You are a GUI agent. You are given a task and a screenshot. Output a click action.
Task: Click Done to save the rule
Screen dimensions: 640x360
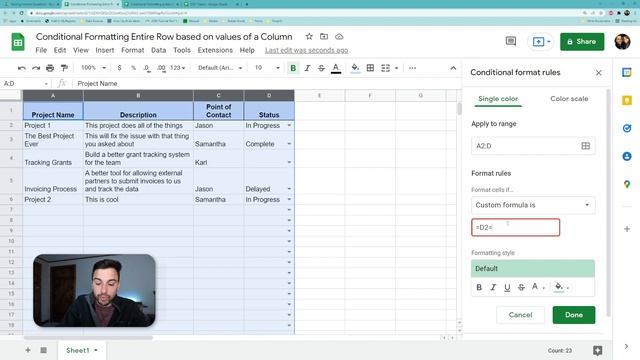point(573,315)
